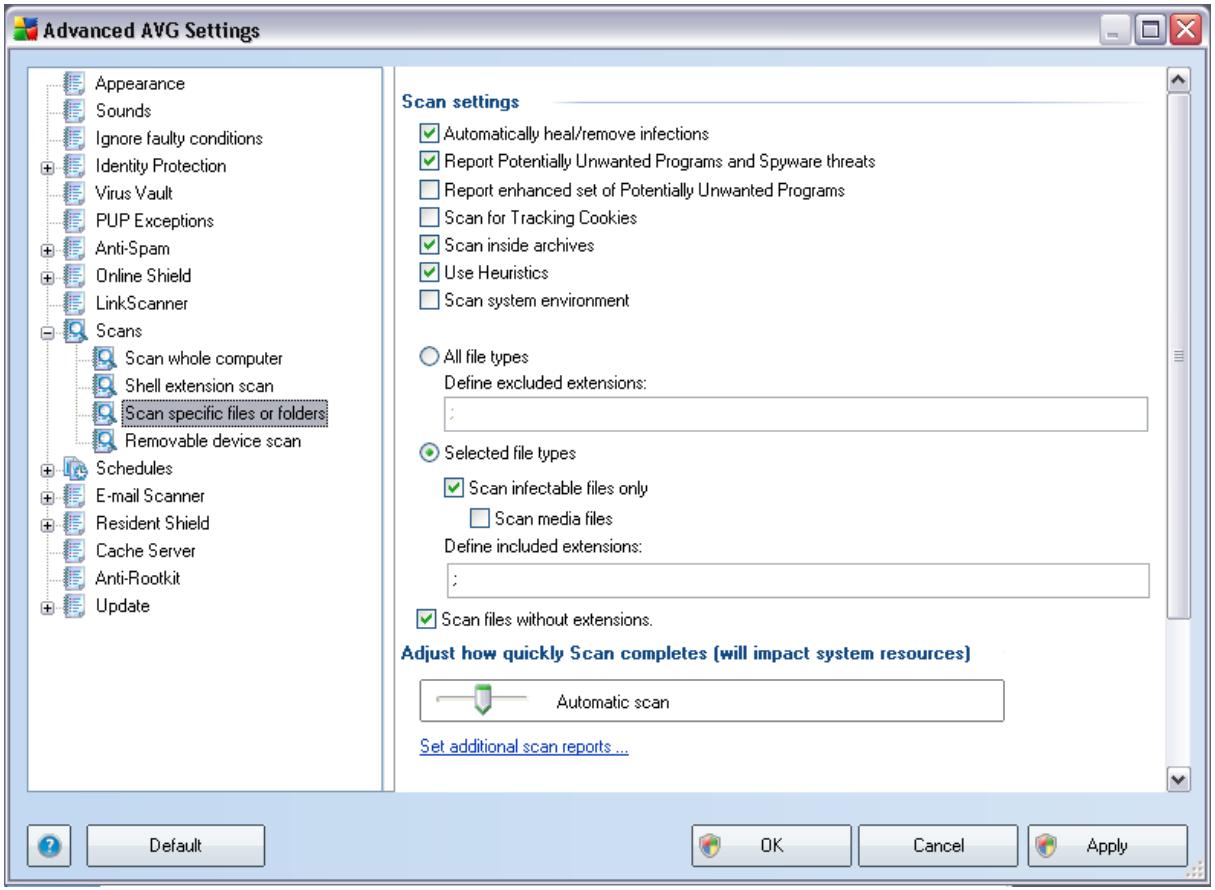Image resolution: width=1215 pixels, height=890 pixels.
Task: Enable Scan media files checkbox
Action: point(479,518)
